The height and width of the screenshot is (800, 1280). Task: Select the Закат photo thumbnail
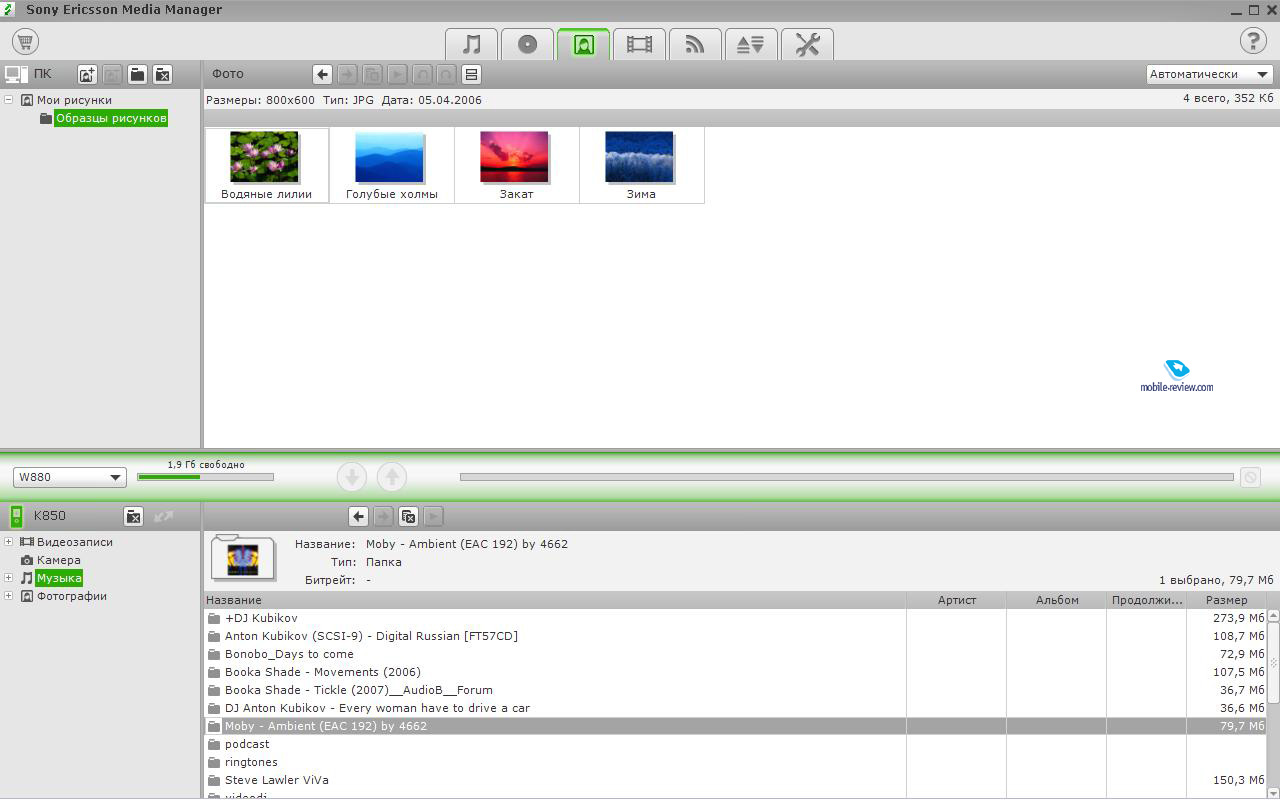(x=516, y=165)
